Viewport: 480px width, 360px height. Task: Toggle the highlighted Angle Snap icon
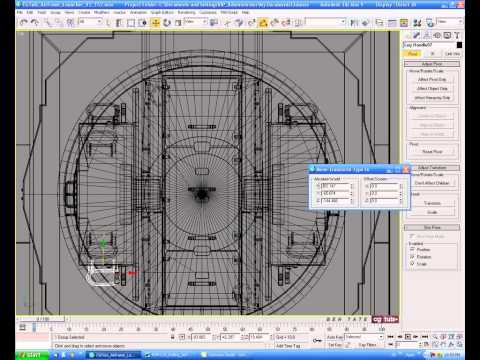(263, 23)
